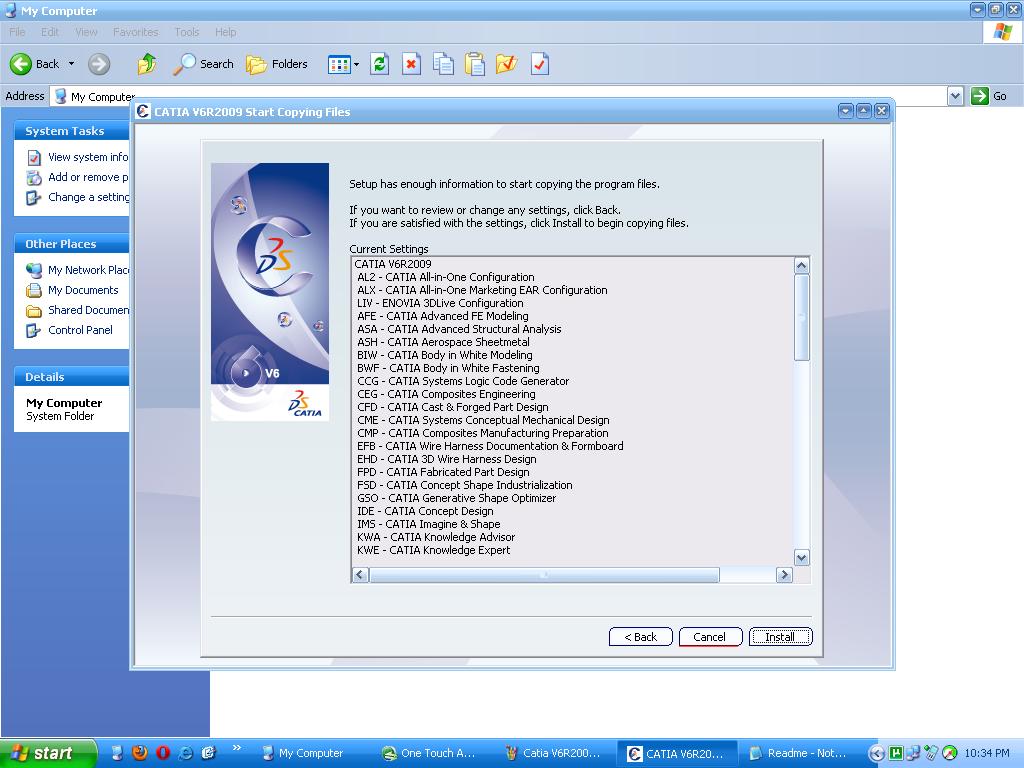Click the red X Delete icon in toolbar

point(411,64)
